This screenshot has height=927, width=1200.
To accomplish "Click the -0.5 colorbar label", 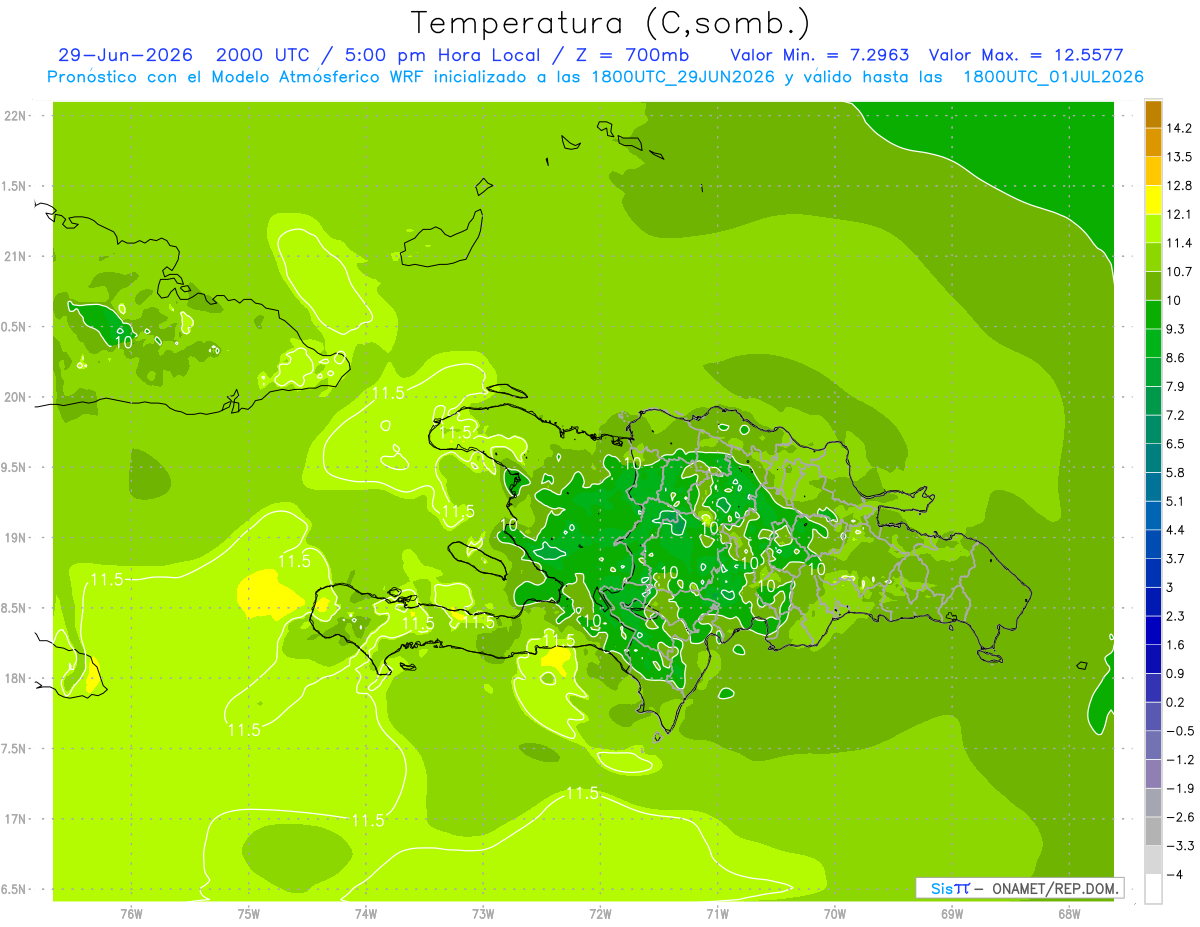I will click(x=1179, y=731).
